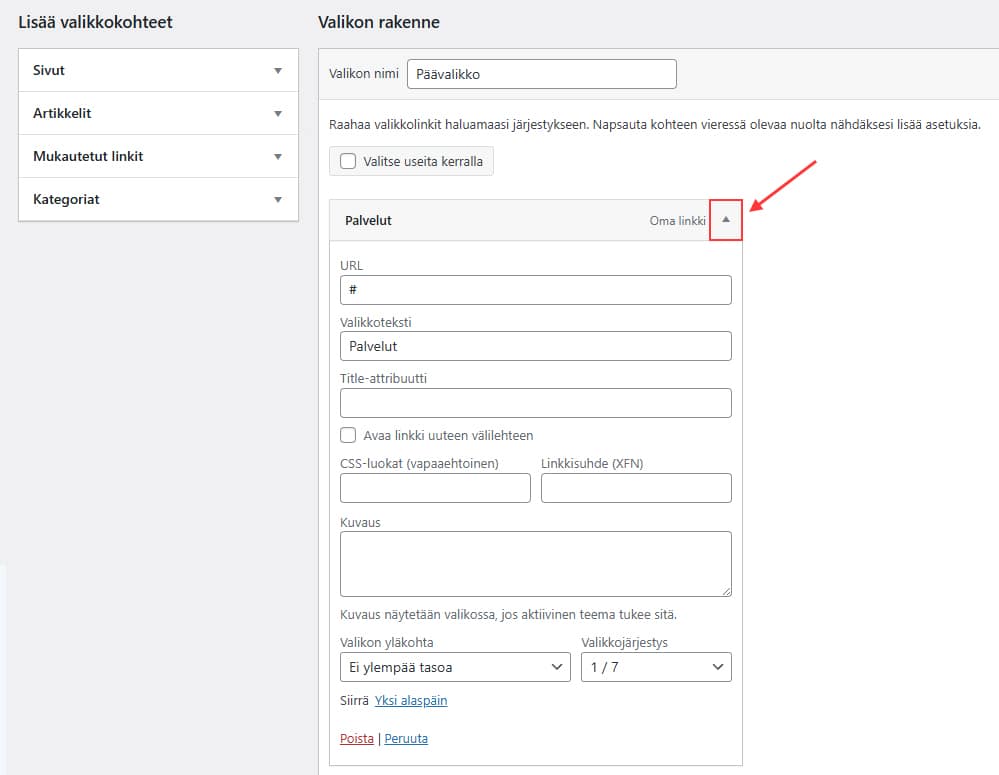
Task: Click the Peruuta link
Action: click(x=406, y=739)
